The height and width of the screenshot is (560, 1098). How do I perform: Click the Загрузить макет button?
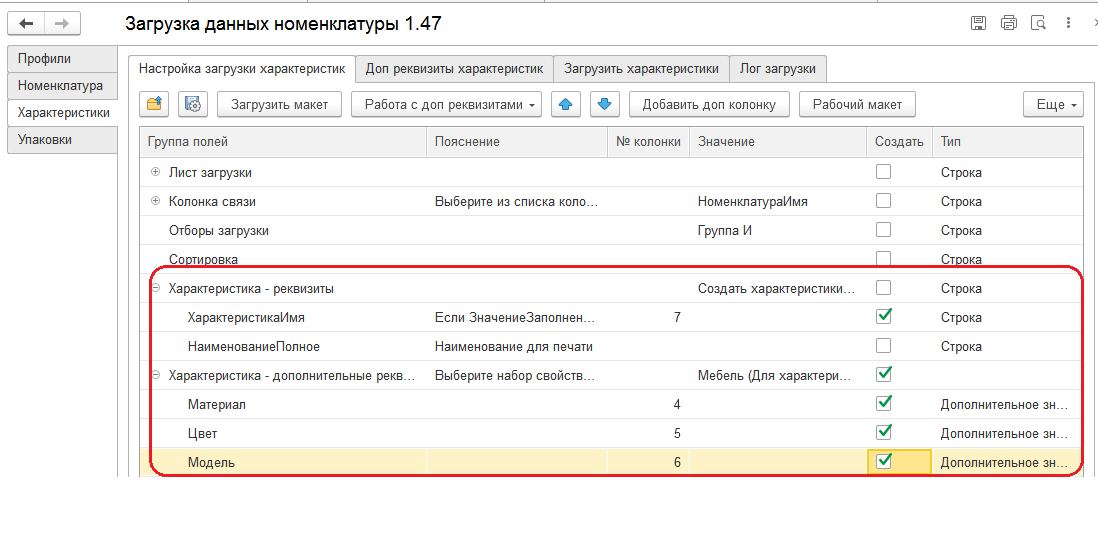click(279, 104)
